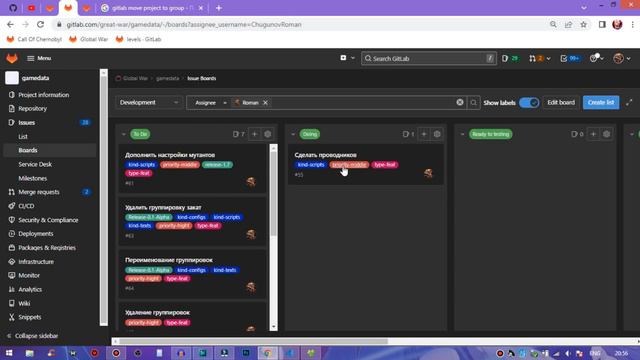Click assignee avatar on Сделать проводников card
This screenshot has width=640, height=360.
pos(428,173)
